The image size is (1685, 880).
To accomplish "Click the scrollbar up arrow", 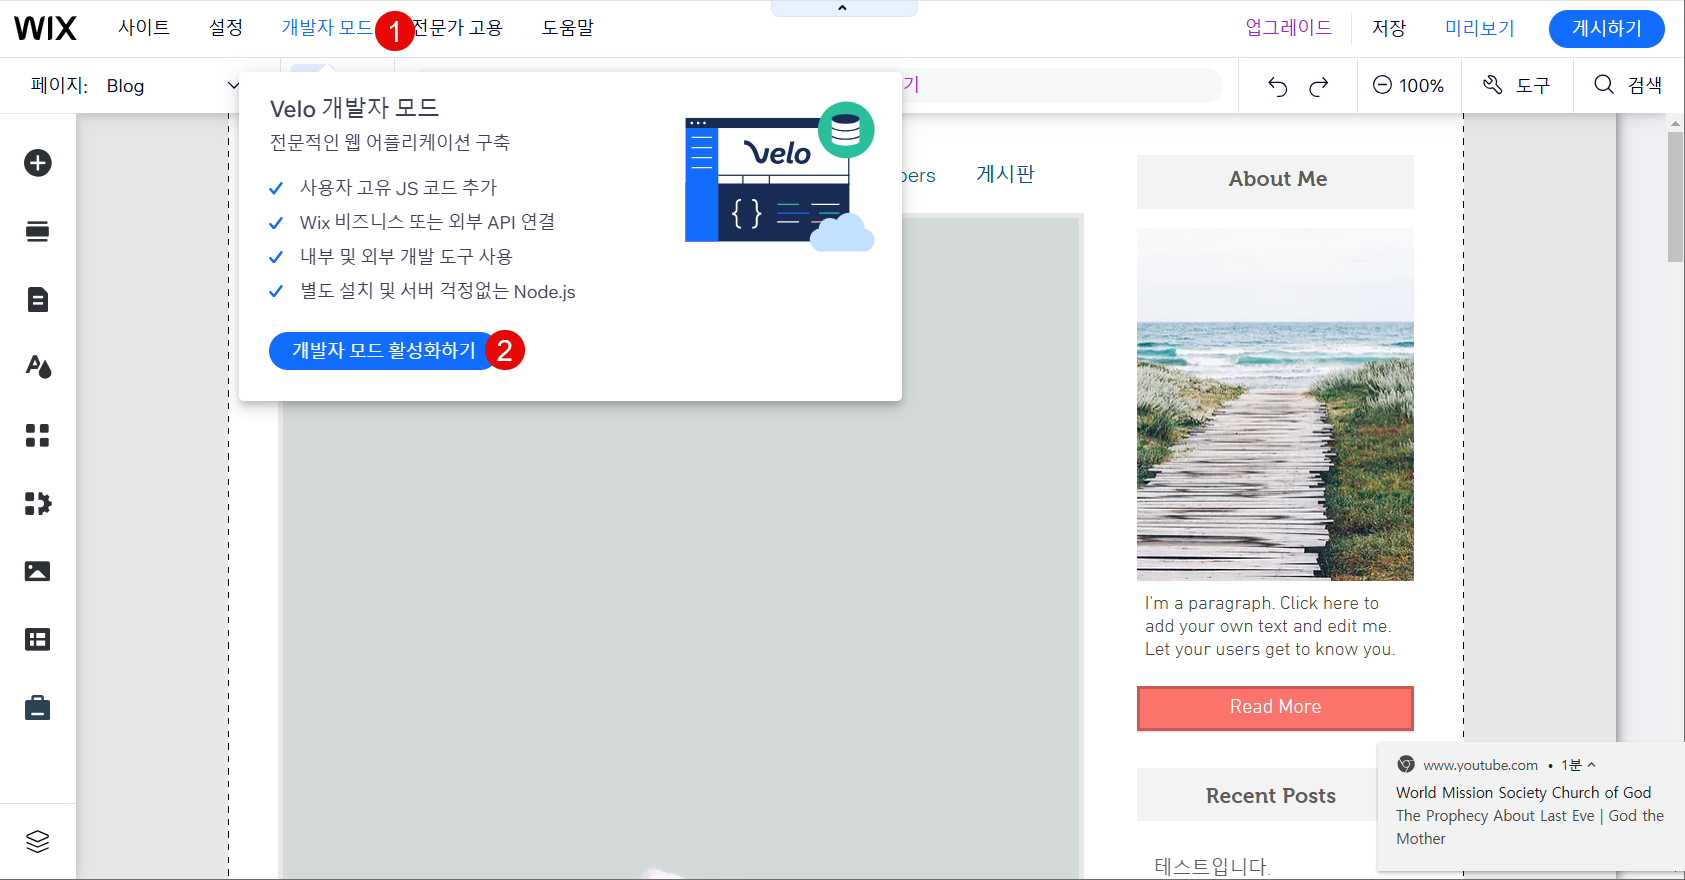I will (x=1676, y=123).
